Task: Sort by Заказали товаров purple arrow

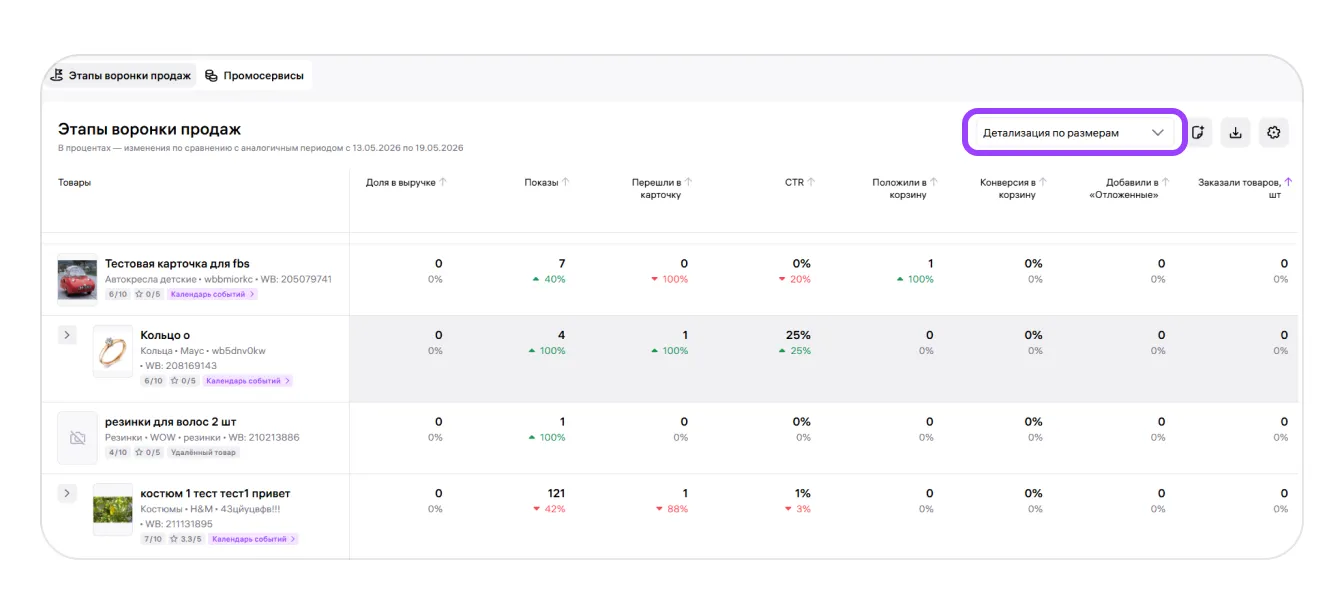Action: (1288, 182)
